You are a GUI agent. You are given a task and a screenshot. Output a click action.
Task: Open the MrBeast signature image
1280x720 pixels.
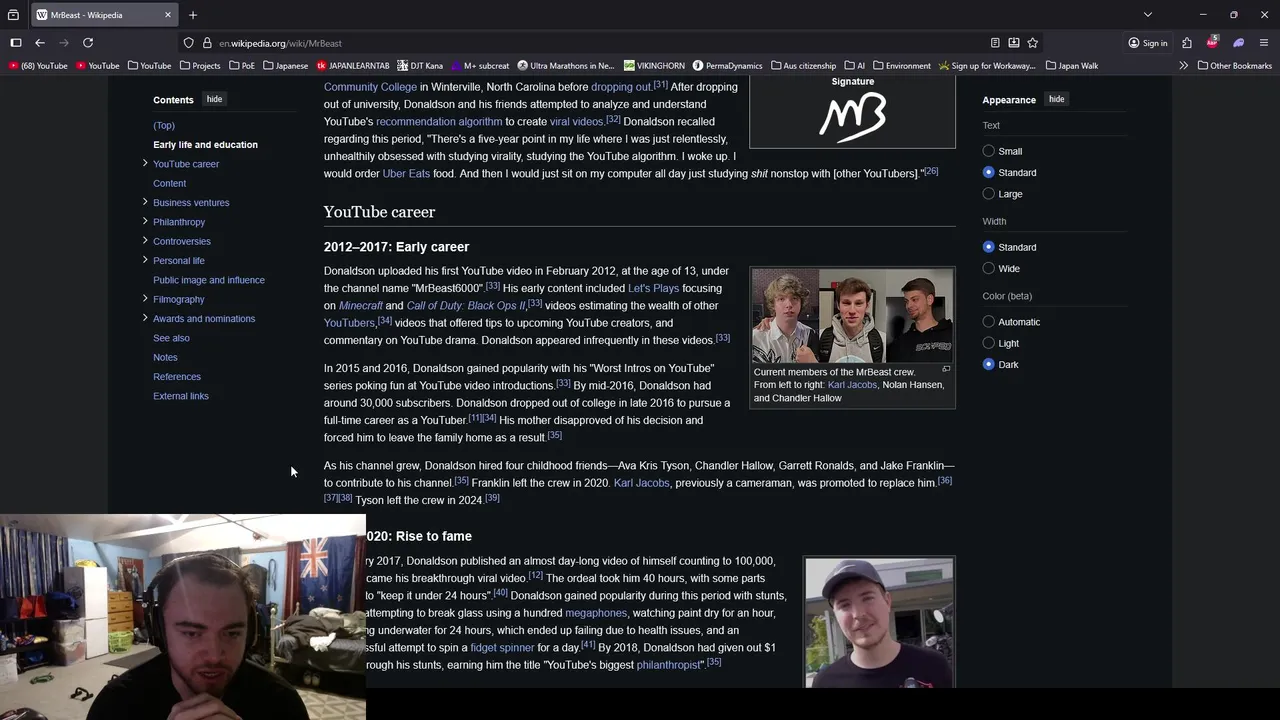[853, 117]
